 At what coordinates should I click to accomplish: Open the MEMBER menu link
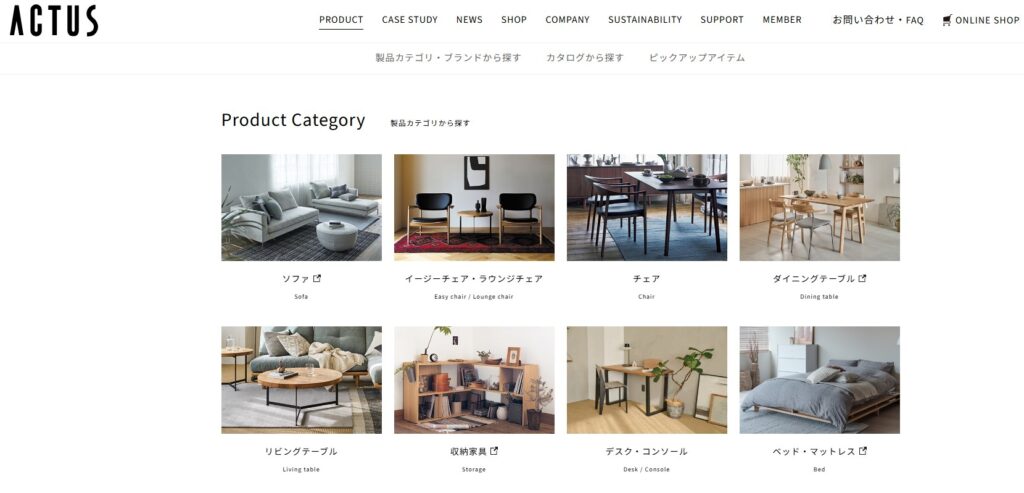click(x=782, y=20)
